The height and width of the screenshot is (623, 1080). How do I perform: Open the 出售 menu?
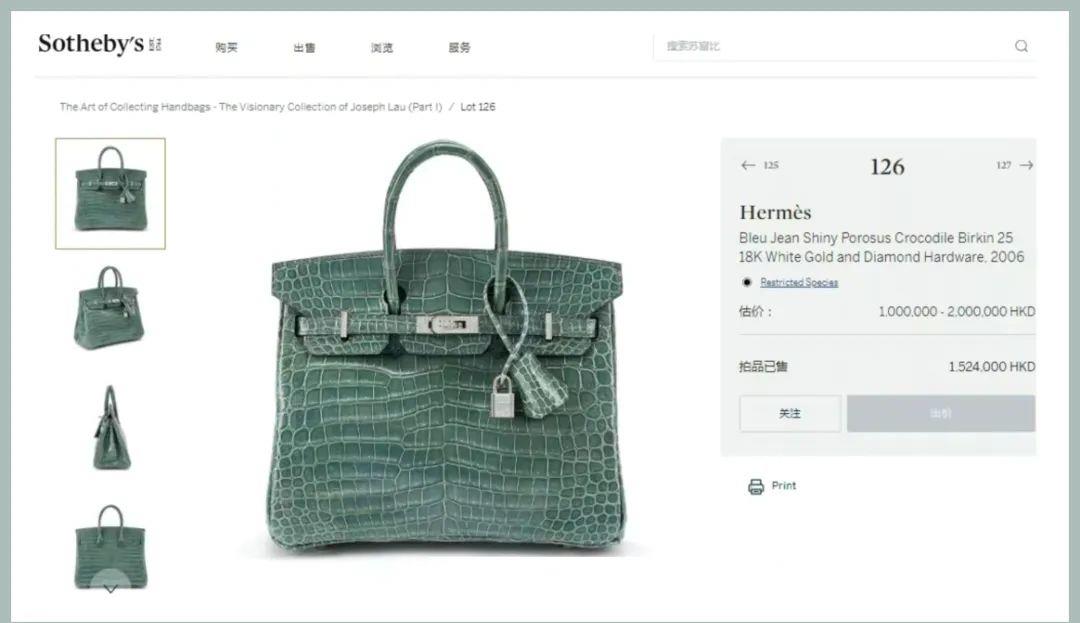(x=304, y=47)
